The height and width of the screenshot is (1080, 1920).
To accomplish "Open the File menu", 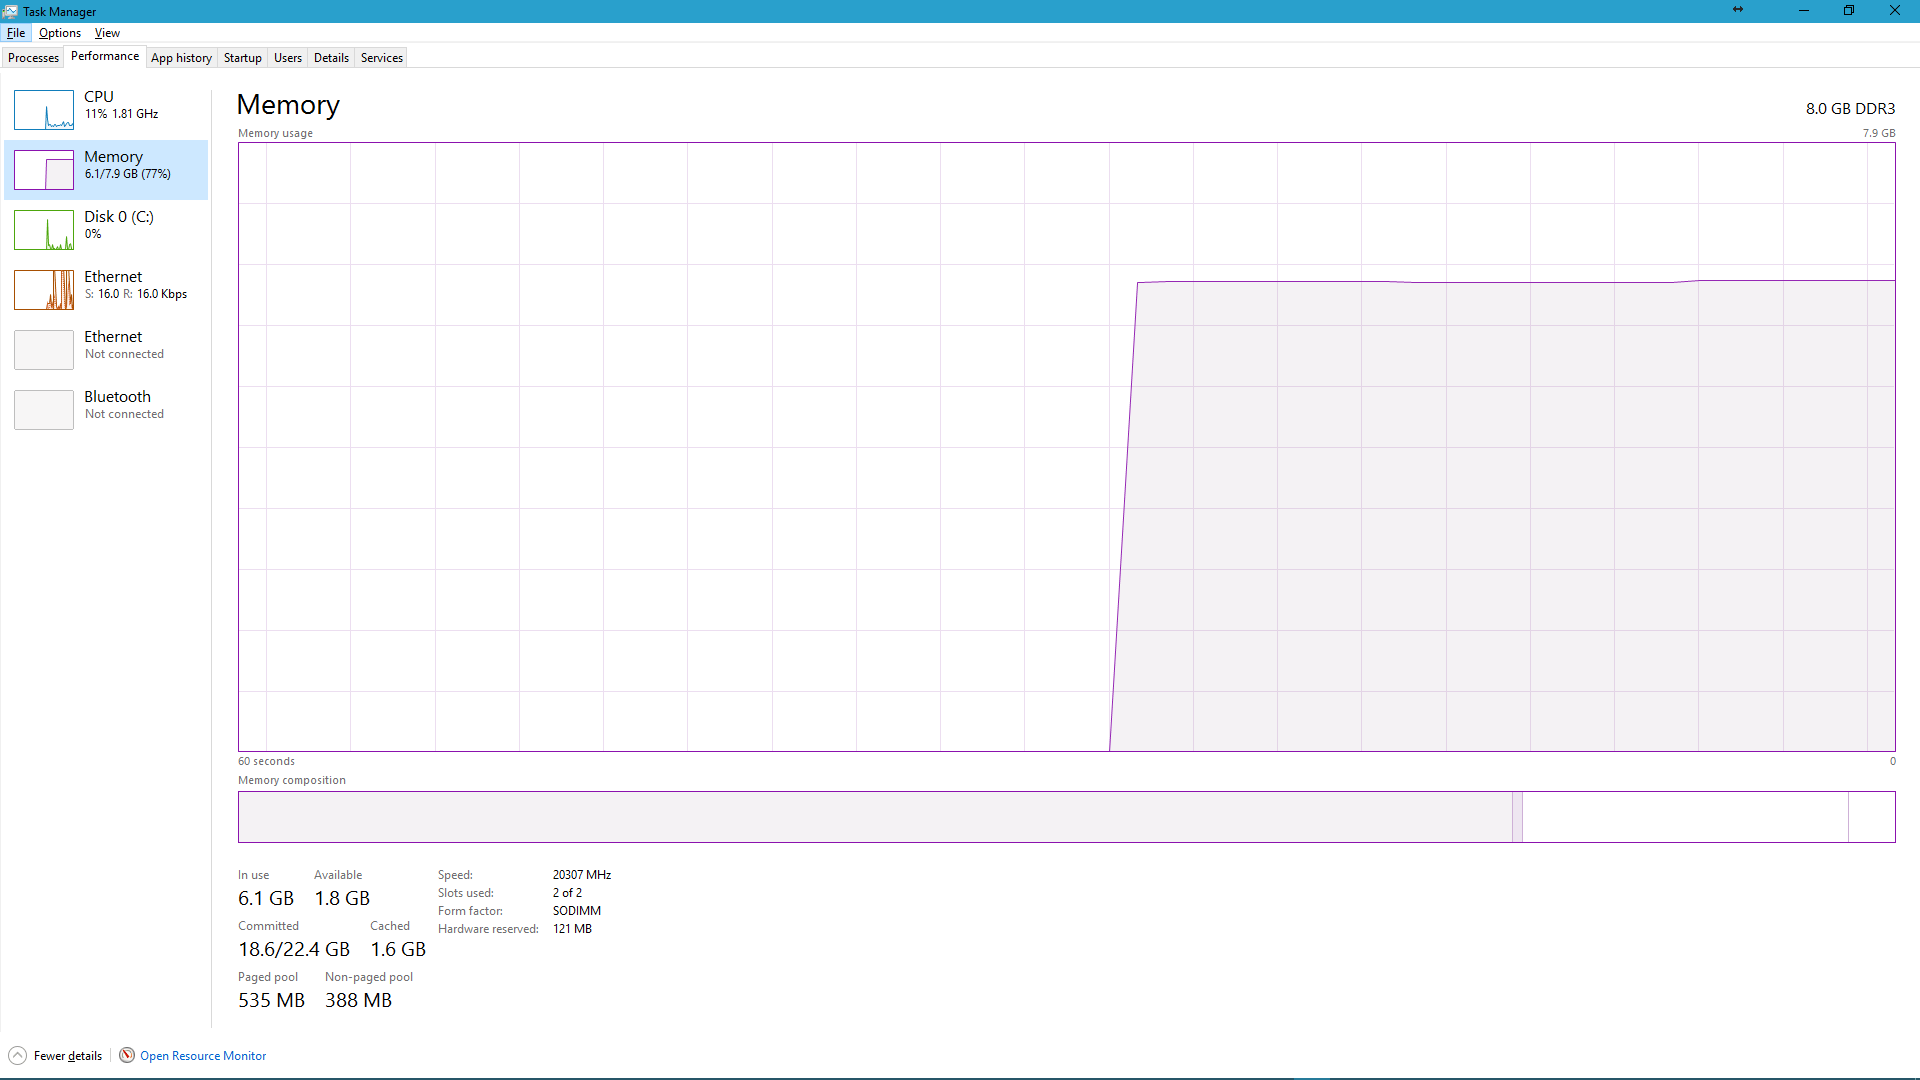I will pos(16,33).
